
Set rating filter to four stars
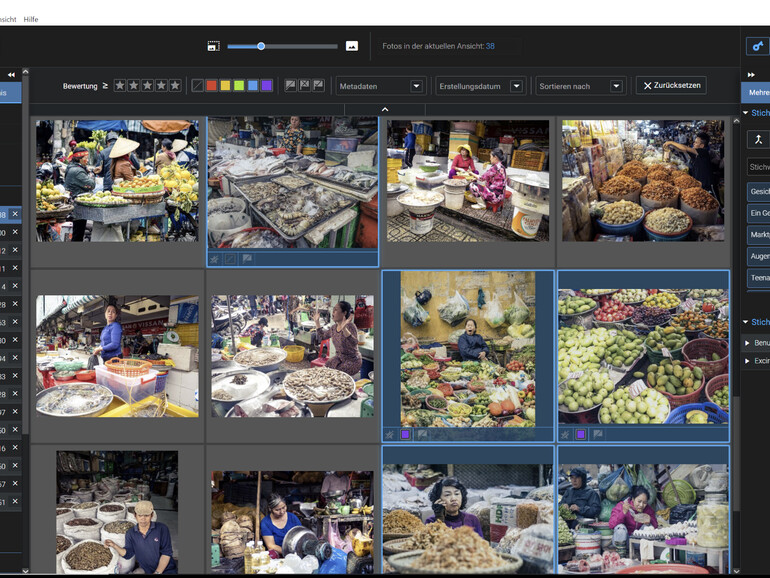pyautogui.click(x=161, y=85)
